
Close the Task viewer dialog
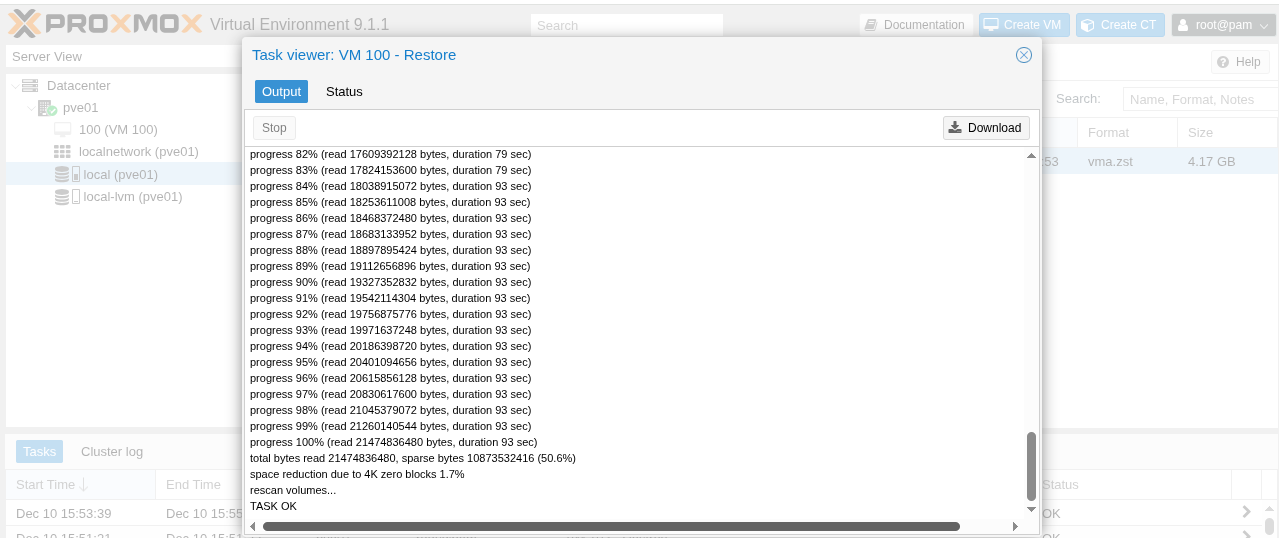pos(1023,55)
